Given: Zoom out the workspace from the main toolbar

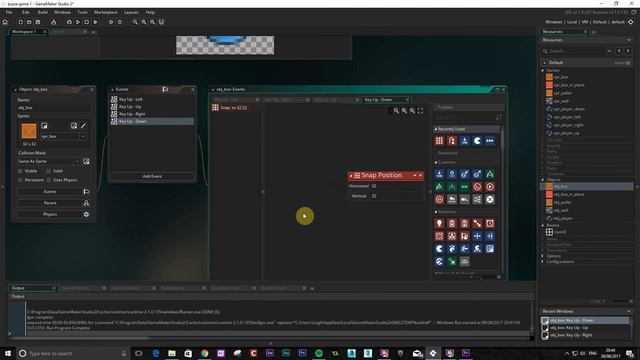Looking at the screenshot, I should (x=135, y=22).
